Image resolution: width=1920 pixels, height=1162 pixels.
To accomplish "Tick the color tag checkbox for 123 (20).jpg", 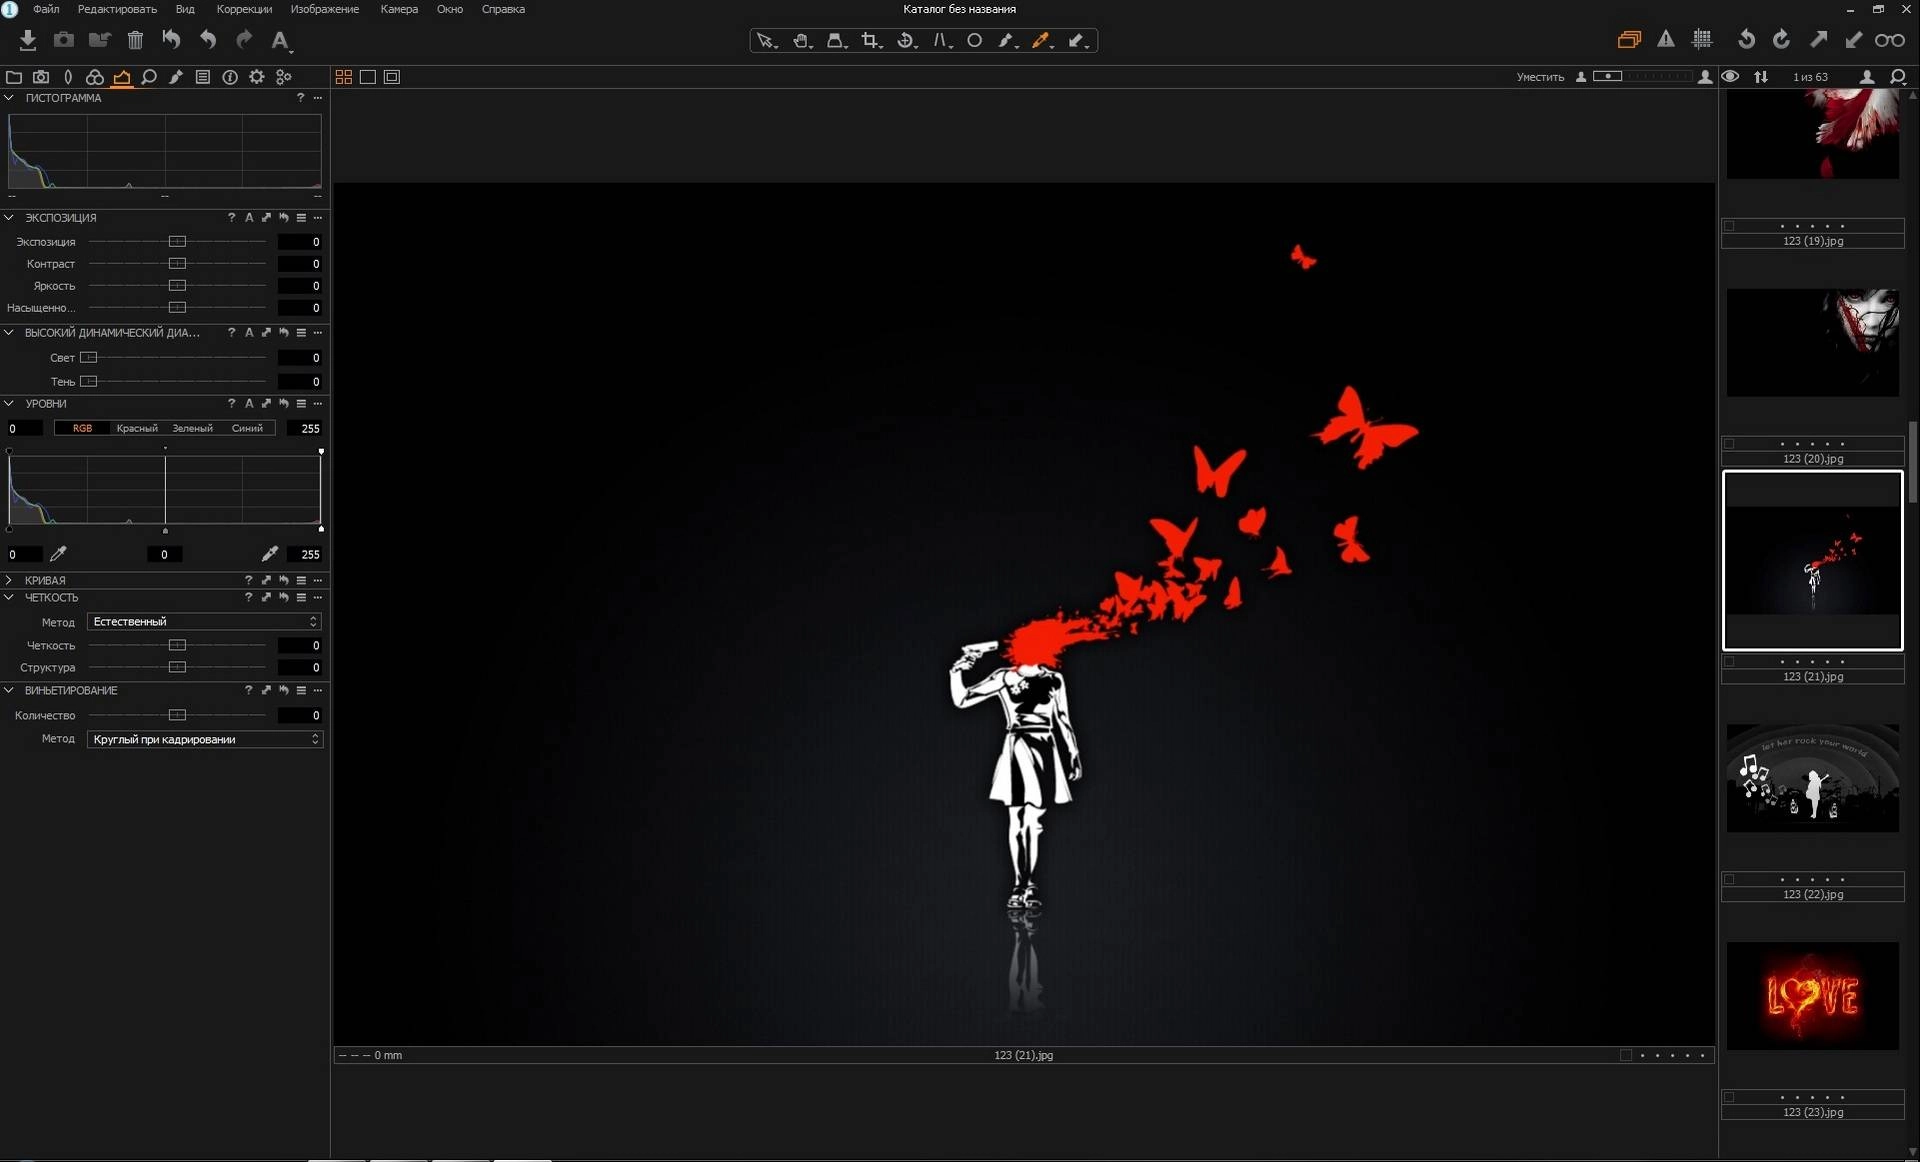I will click(1730, 444).
